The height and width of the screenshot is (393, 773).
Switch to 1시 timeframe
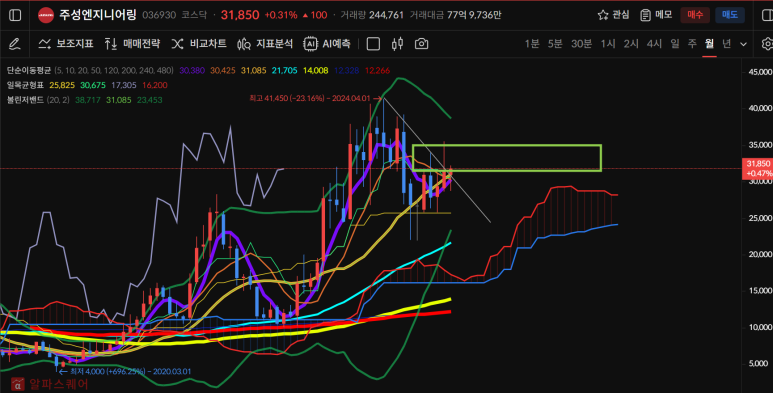pyautogui.click(x=608, y=44)
